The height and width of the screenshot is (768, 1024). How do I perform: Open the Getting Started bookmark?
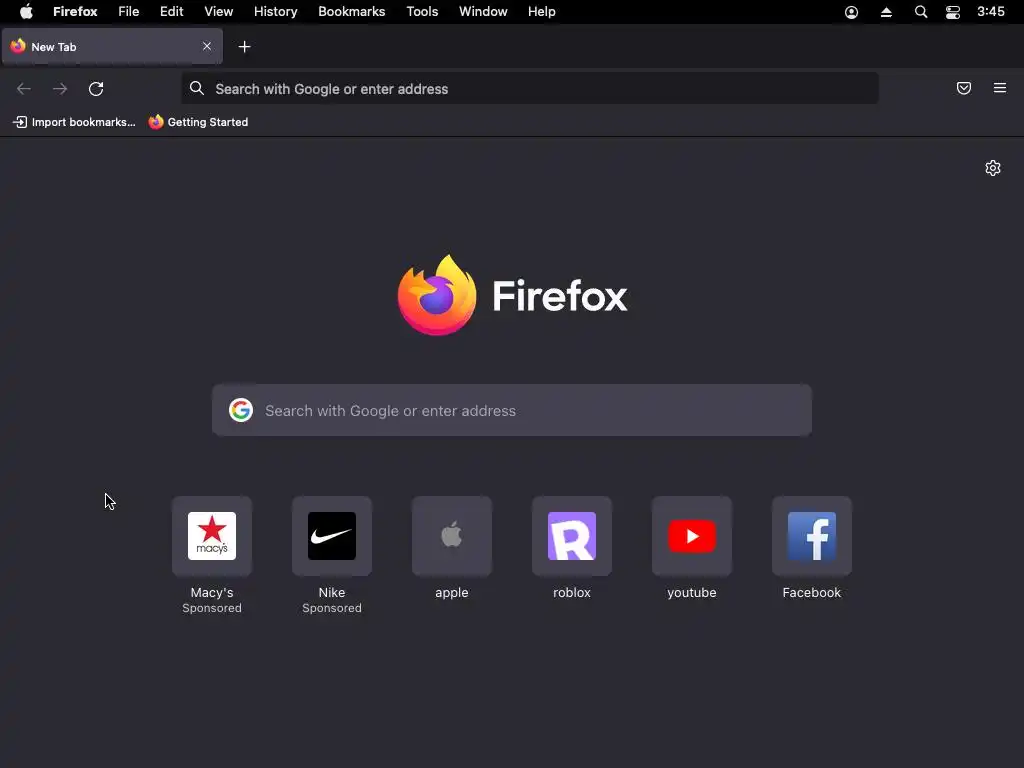[199, 122]
